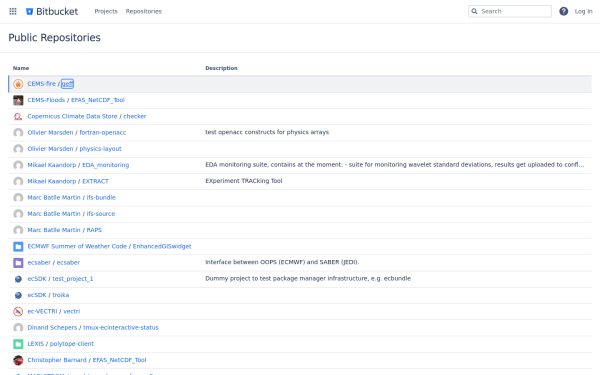Open the ec-VECTRI project link

point(42,311)
